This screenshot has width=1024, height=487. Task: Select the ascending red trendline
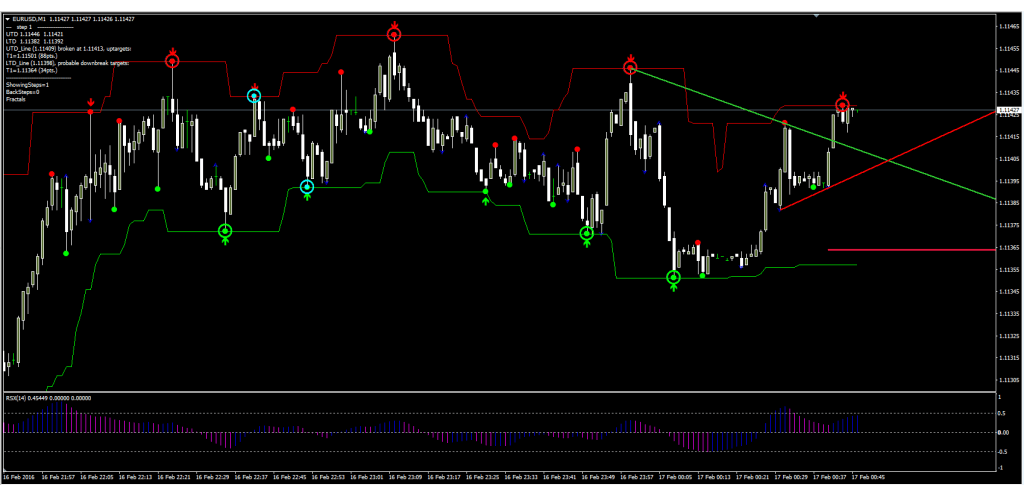(888, 161)
